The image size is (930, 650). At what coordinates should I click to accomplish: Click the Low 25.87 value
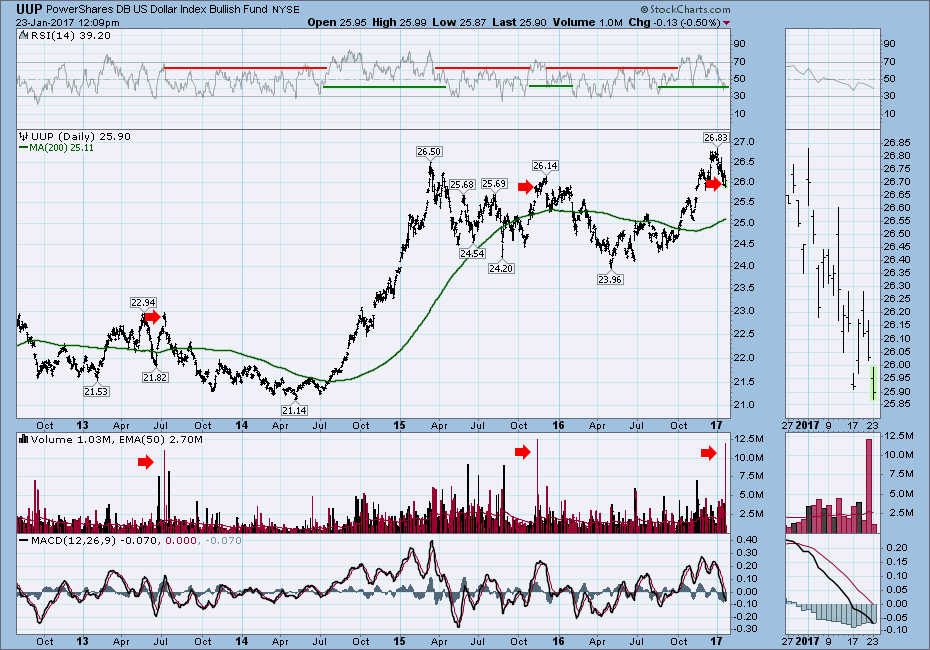(x=459, y=23)
